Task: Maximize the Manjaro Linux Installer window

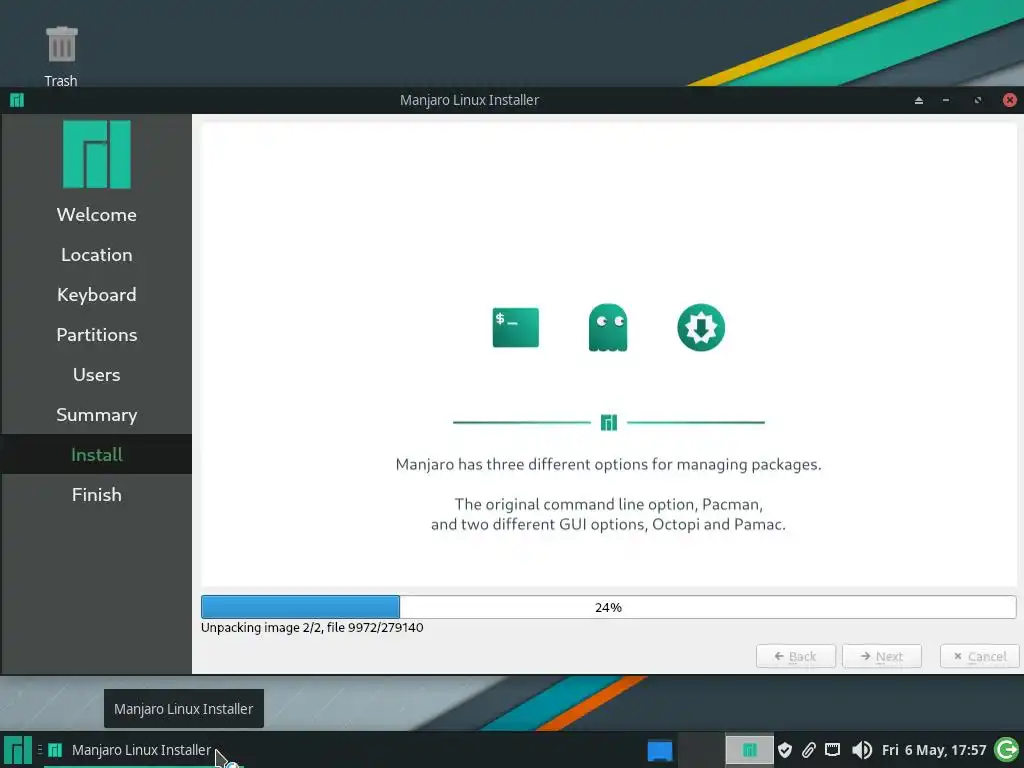Action: (978, 100)
